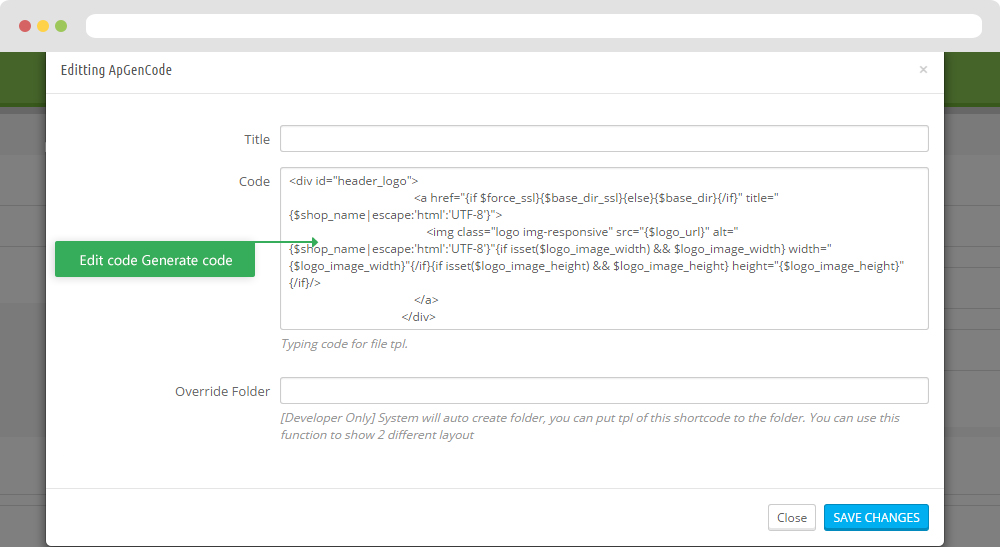Click the green window control dot
Image resolution: width=1000 pixels, height=547 pixels.
(x=61, y=26)
